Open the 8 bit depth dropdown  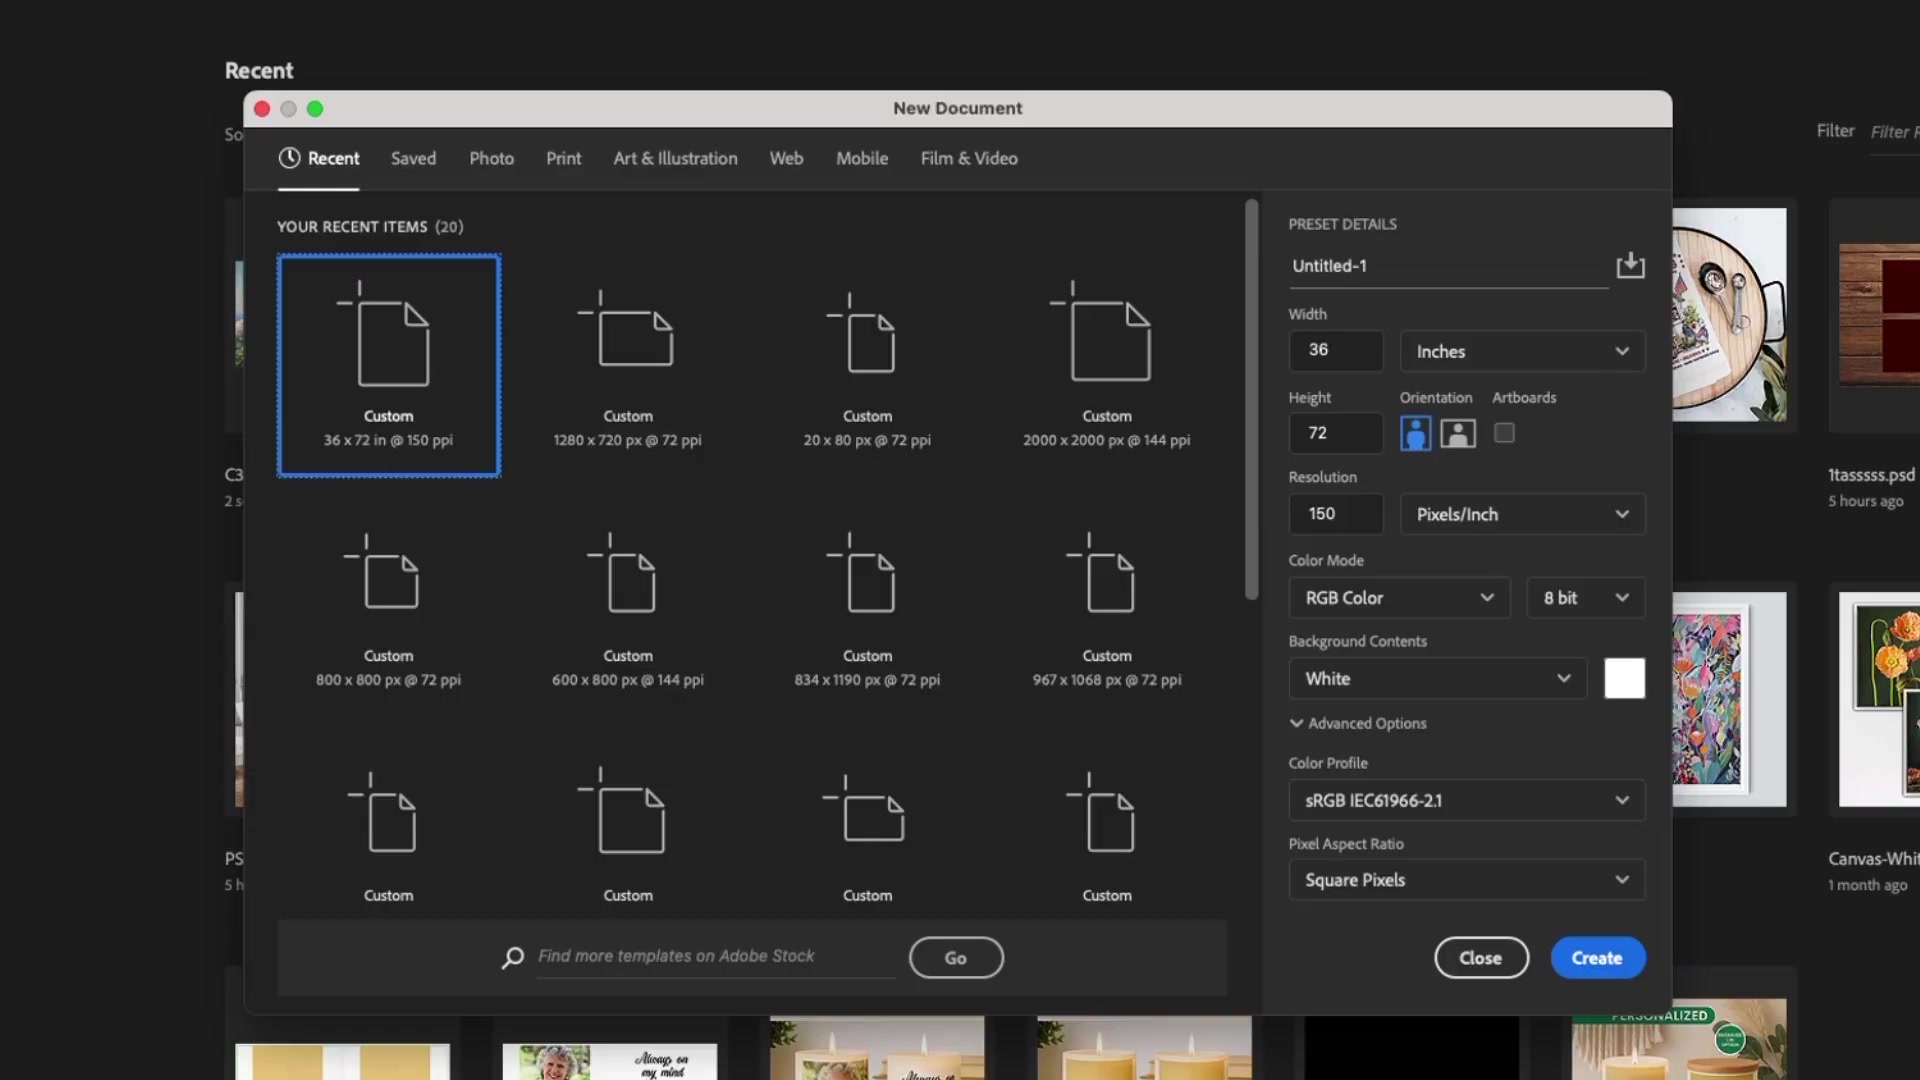1585,597
